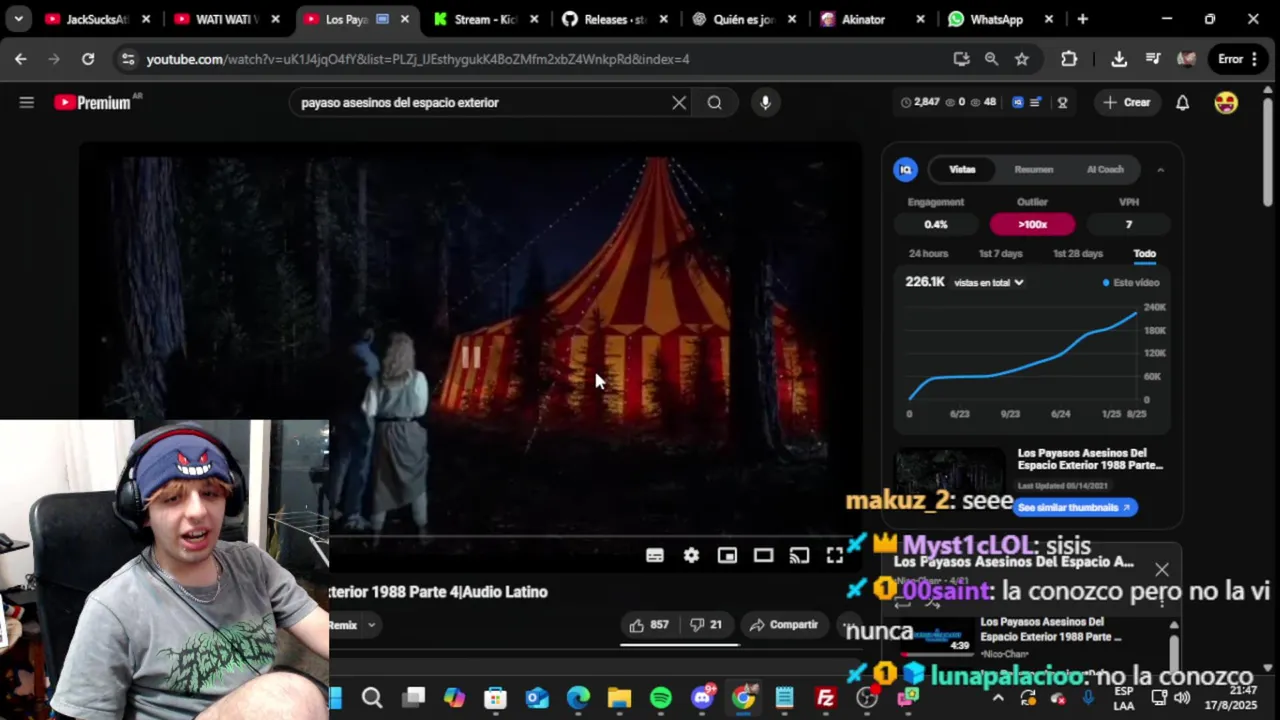
Task: Open the browser downloads icon
Action: (1119, 59)
